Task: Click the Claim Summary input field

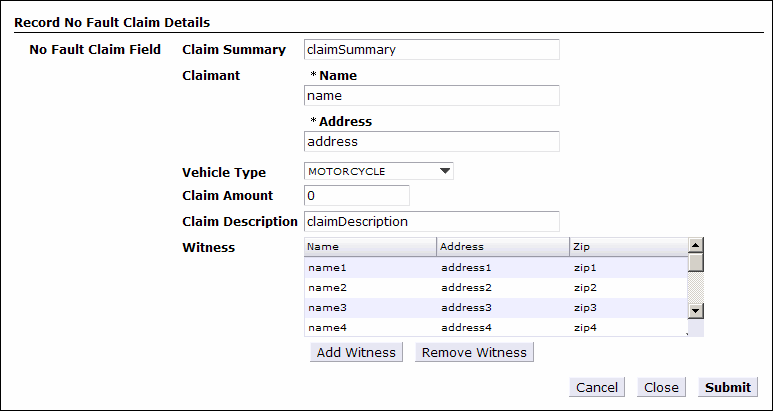Action: click(431, 50)
